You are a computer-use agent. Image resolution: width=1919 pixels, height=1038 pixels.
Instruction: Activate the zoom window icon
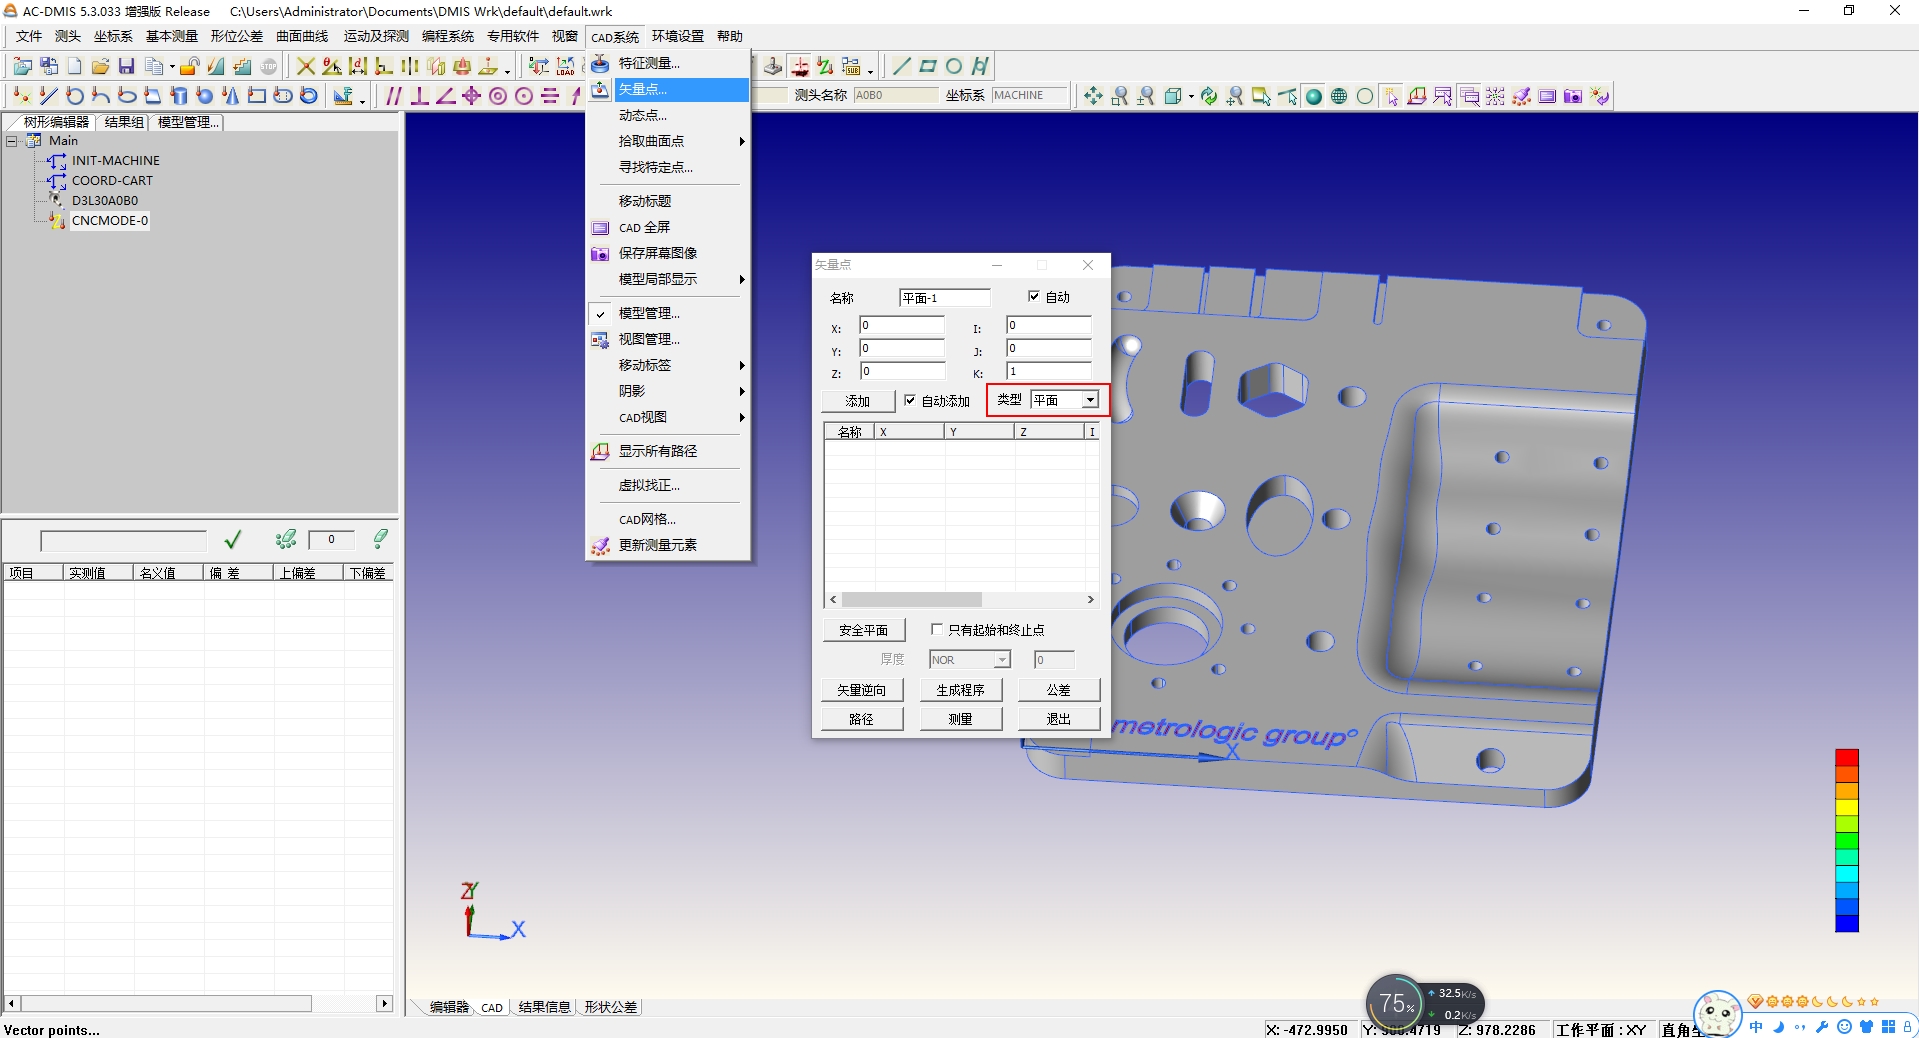click(x=1118, y=96)
